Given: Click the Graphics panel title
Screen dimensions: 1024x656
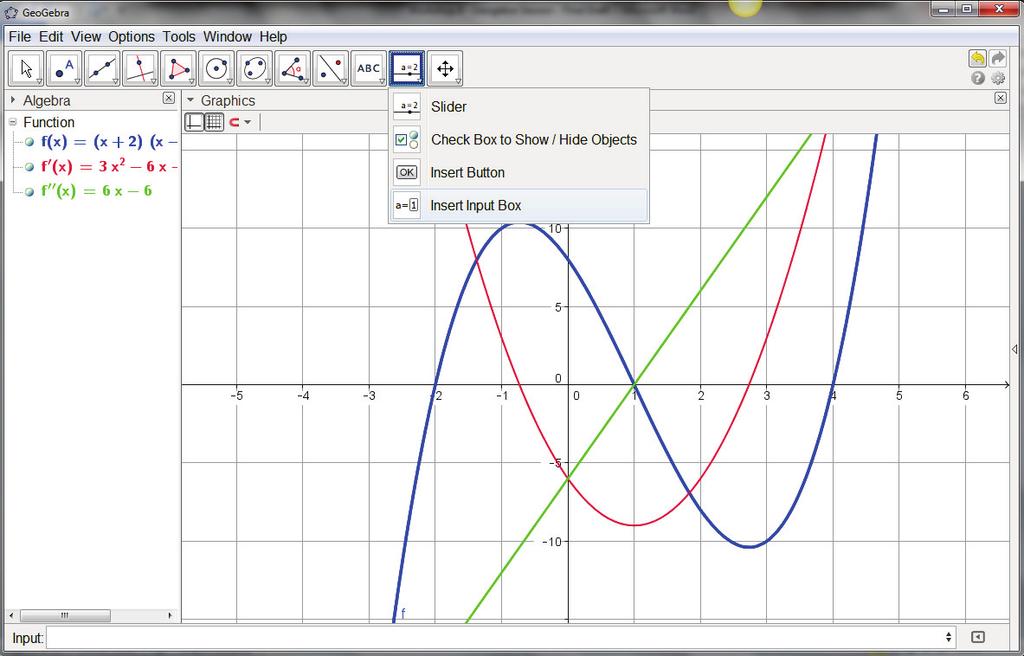Looking at the screenshot, I should [227, 101].
